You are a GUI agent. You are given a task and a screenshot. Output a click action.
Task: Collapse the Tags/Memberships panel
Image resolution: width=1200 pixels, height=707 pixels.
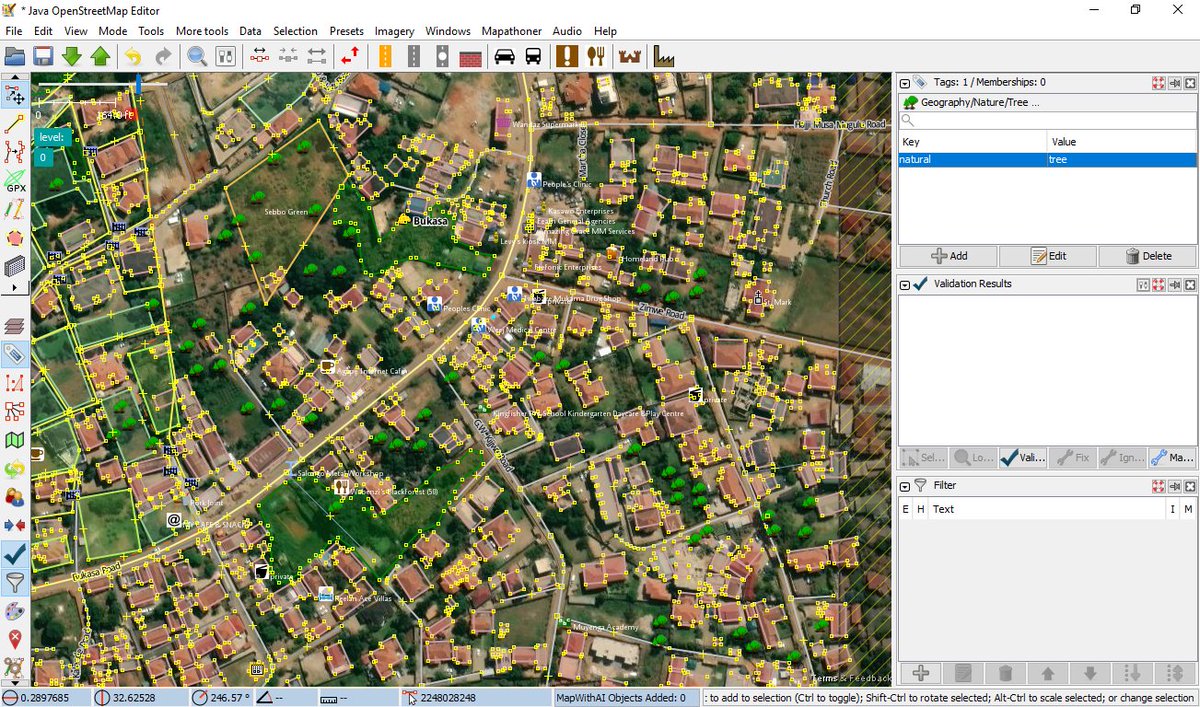[x=905, y=83]
